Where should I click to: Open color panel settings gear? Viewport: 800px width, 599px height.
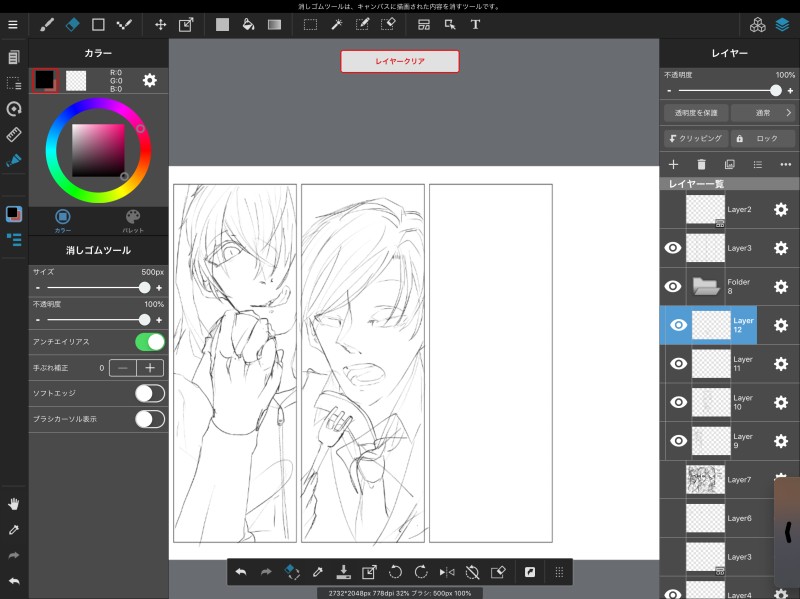pyautogui.click(x=149, y=80)
